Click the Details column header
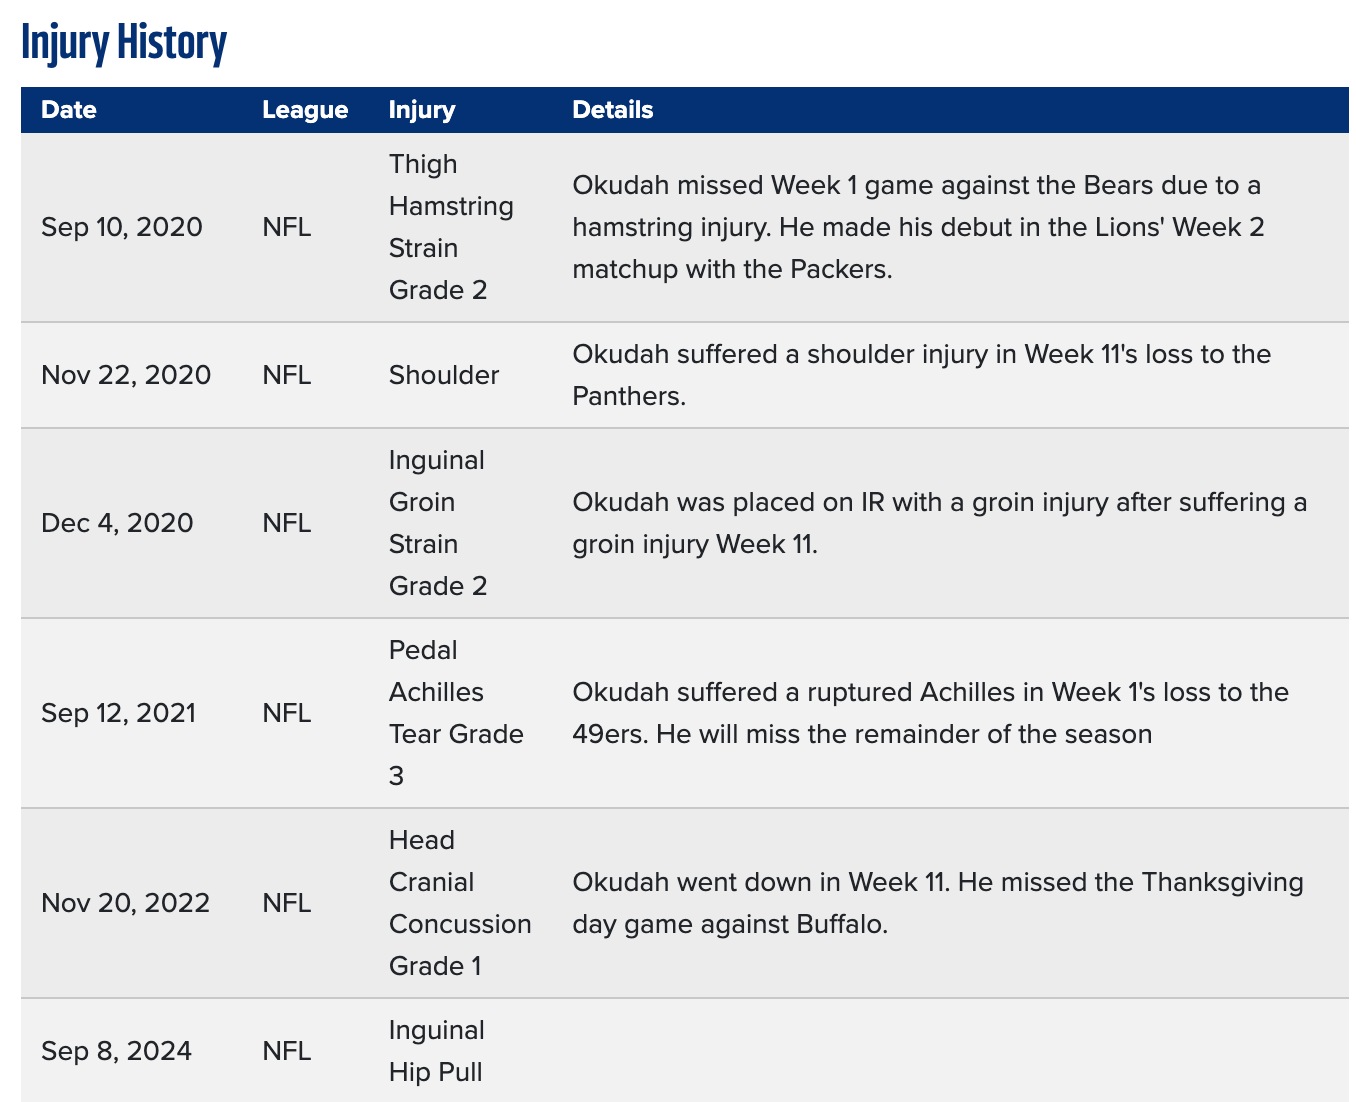Viewport: 1356px width, 1102px height. point(612,110)
